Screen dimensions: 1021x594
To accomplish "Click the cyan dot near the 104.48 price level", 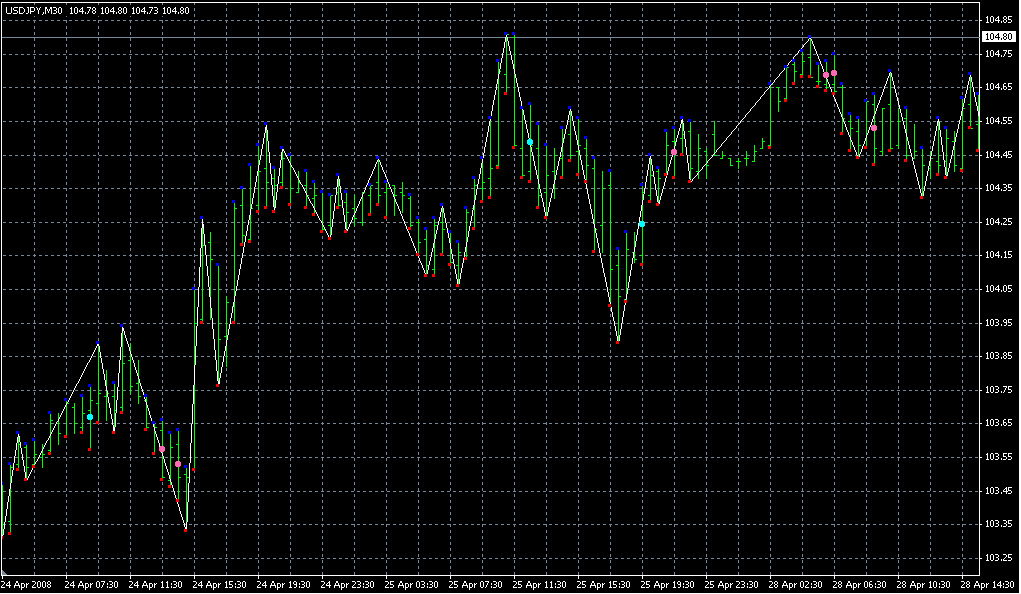I will point(530,143).
